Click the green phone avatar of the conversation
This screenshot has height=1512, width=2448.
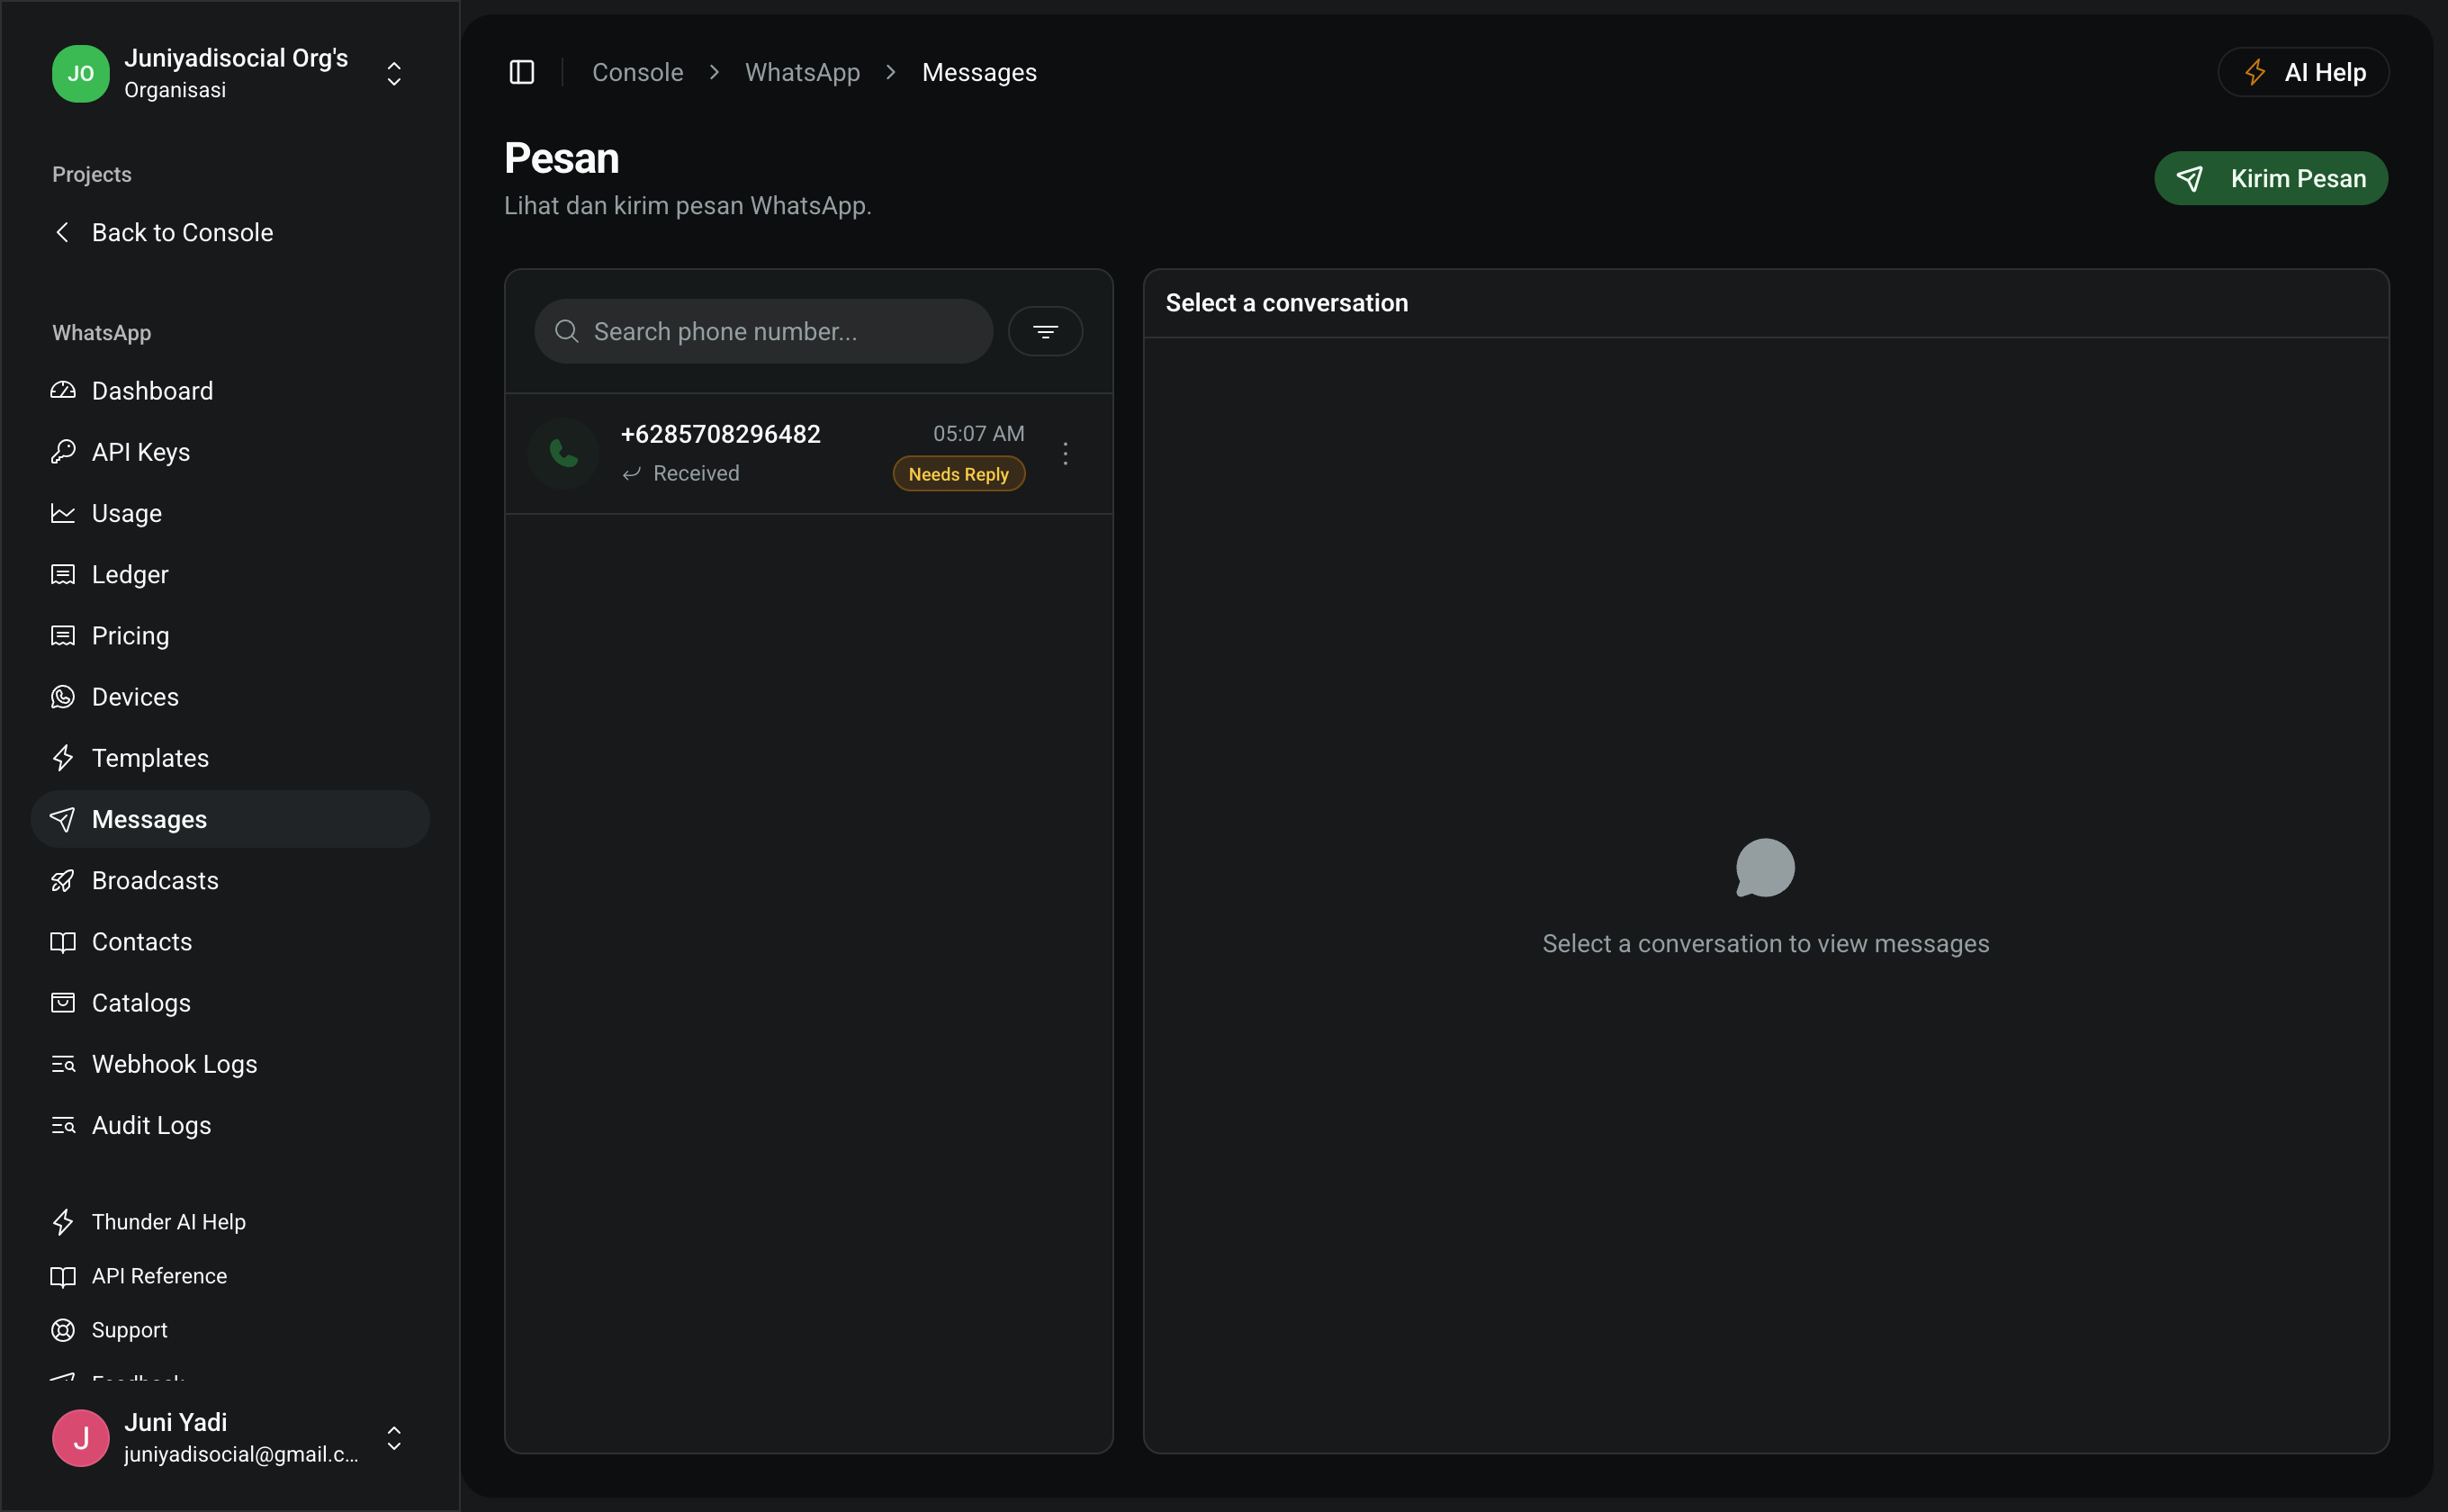[x=563, y=453]
